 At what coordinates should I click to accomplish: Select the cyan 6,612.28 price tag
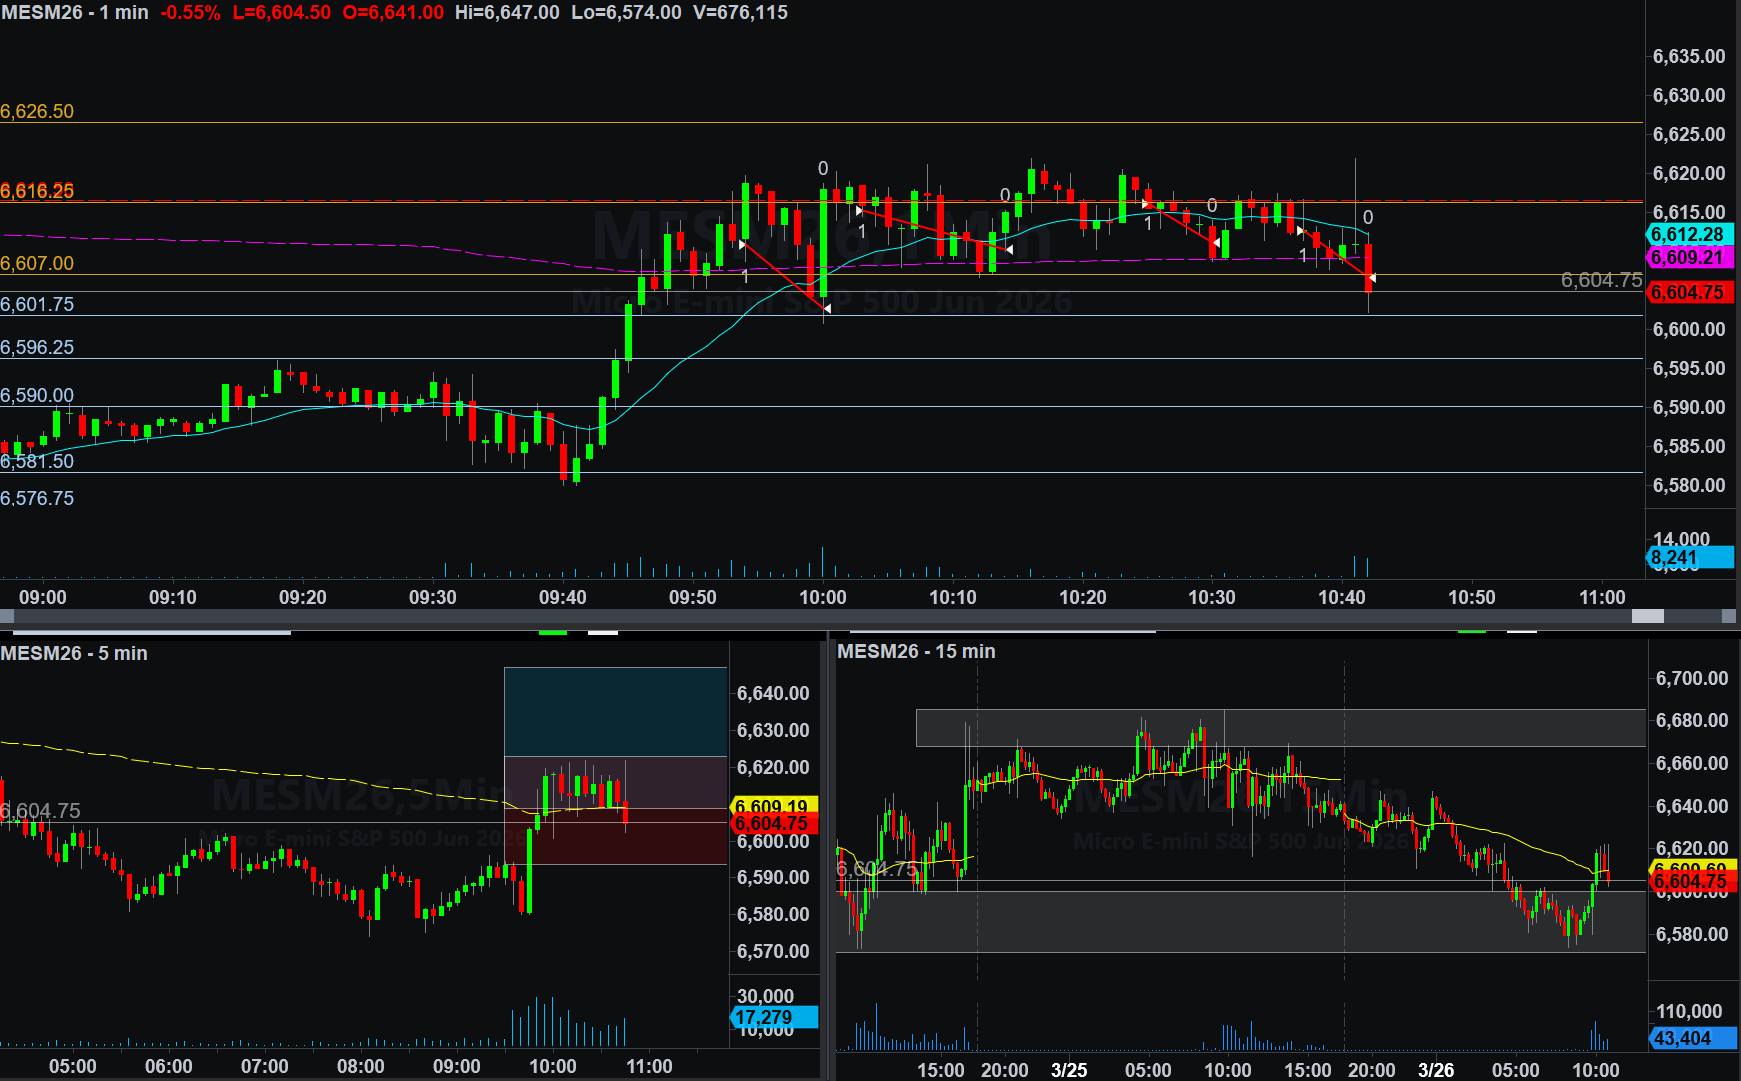pos(1688,235)
